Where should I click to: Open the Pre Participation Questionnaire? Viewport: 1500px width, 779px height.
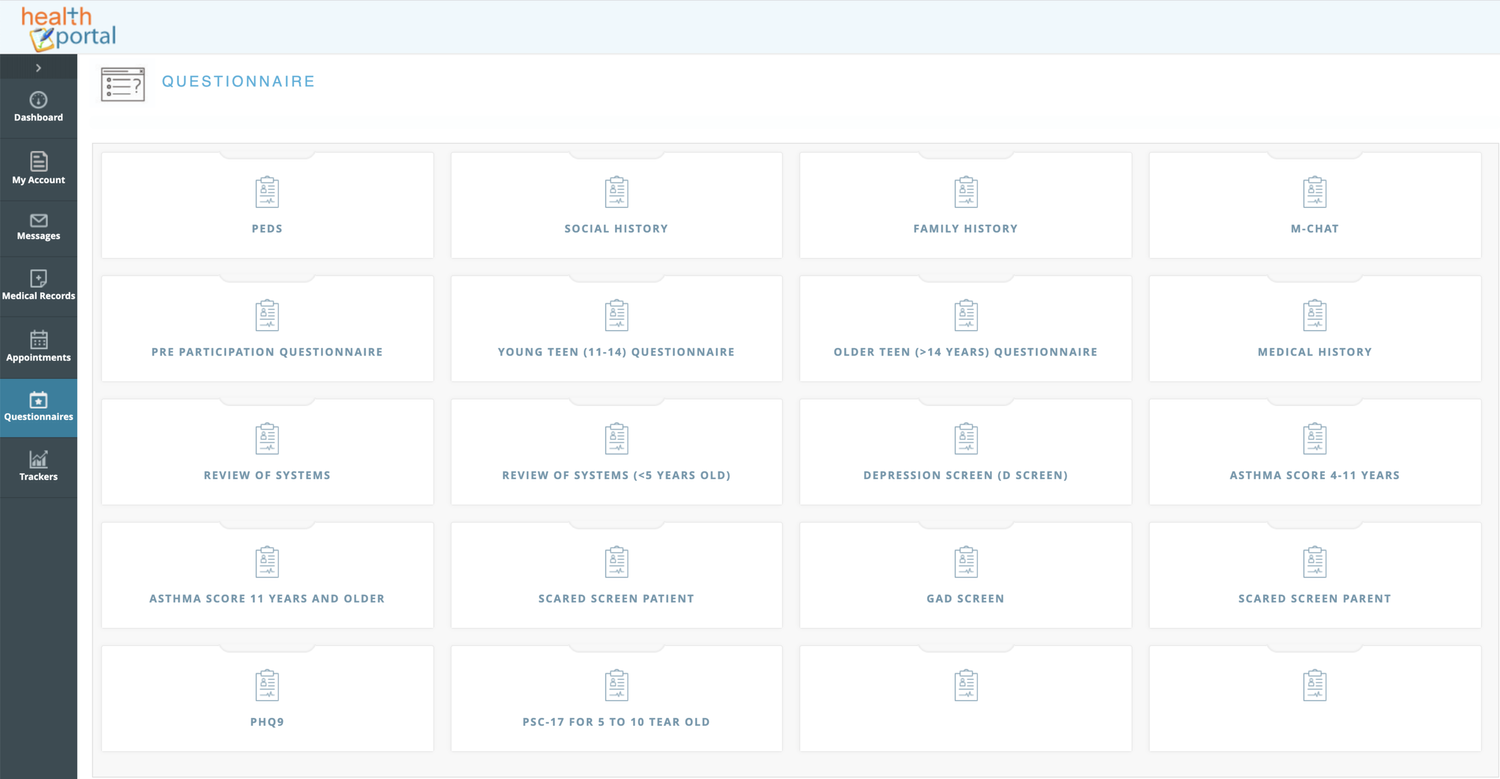pyautogui.click(x=267, y=329)
